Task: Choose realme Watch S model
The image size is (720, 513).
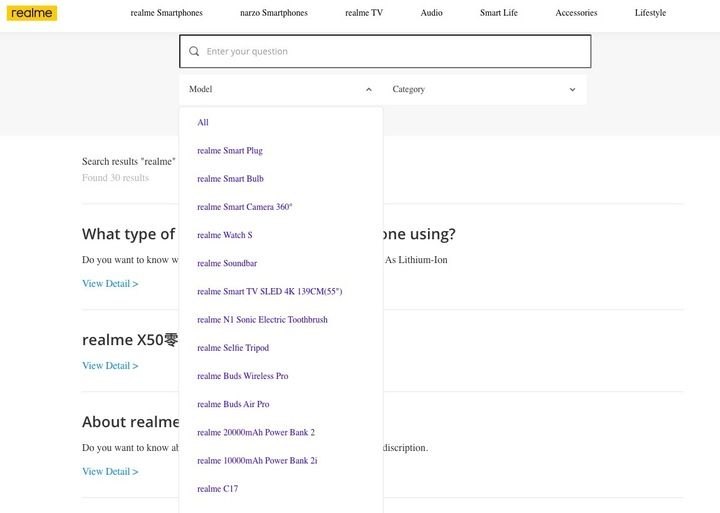Action: [225, 235]
